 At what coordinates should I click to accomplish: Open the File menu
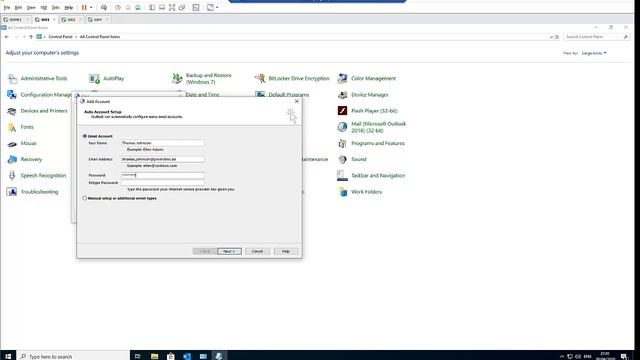[7, 8]
